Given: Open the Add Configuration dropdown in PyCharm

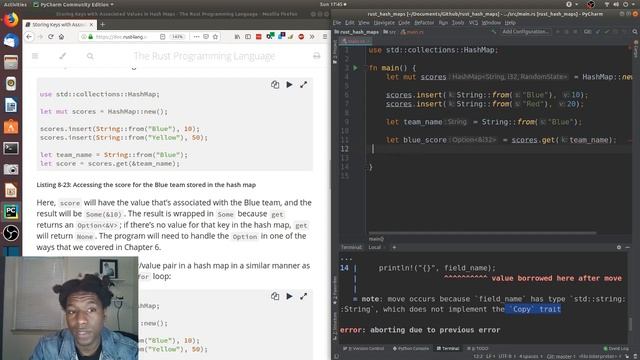Looking at the screenshot, I should click(525, 31).
